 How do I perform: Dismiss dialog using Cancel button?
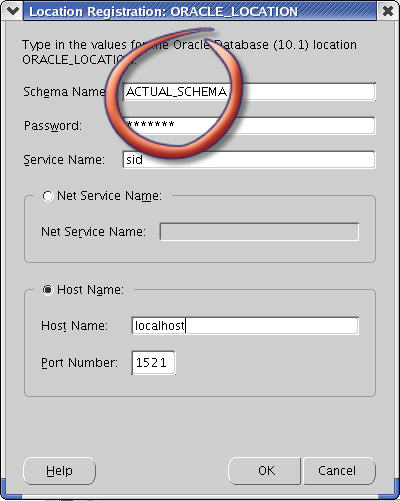(x=339, y=471)
